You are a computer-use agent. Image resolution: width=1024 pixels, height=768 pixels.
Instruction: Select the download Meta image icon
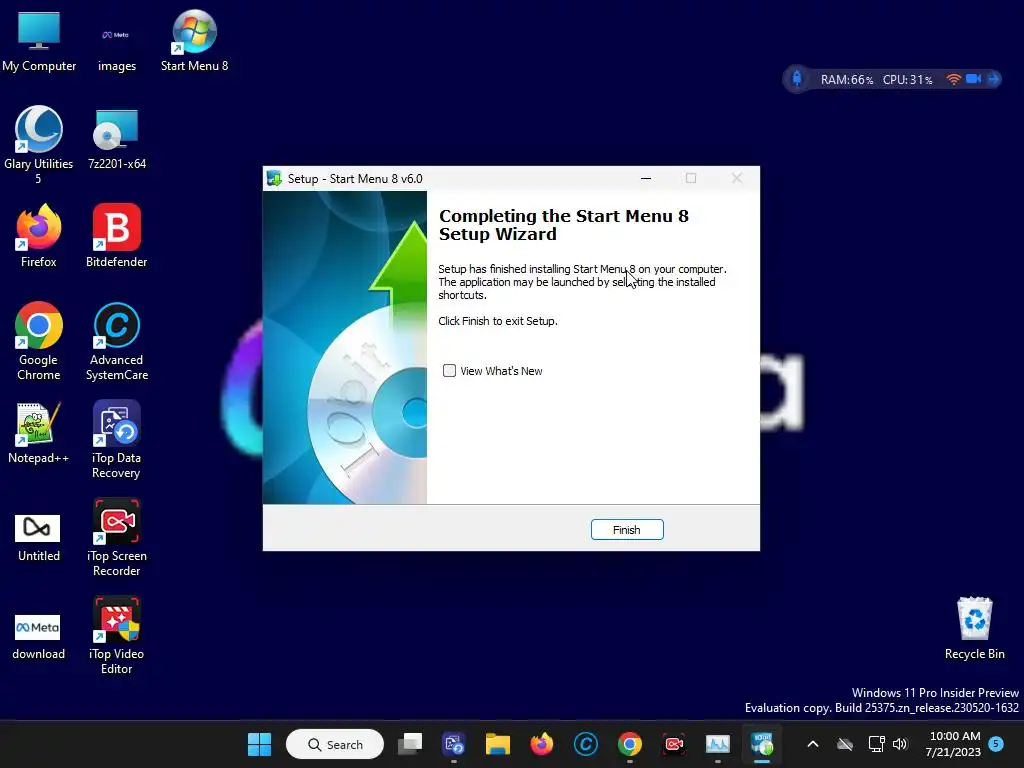click(39, 636)
